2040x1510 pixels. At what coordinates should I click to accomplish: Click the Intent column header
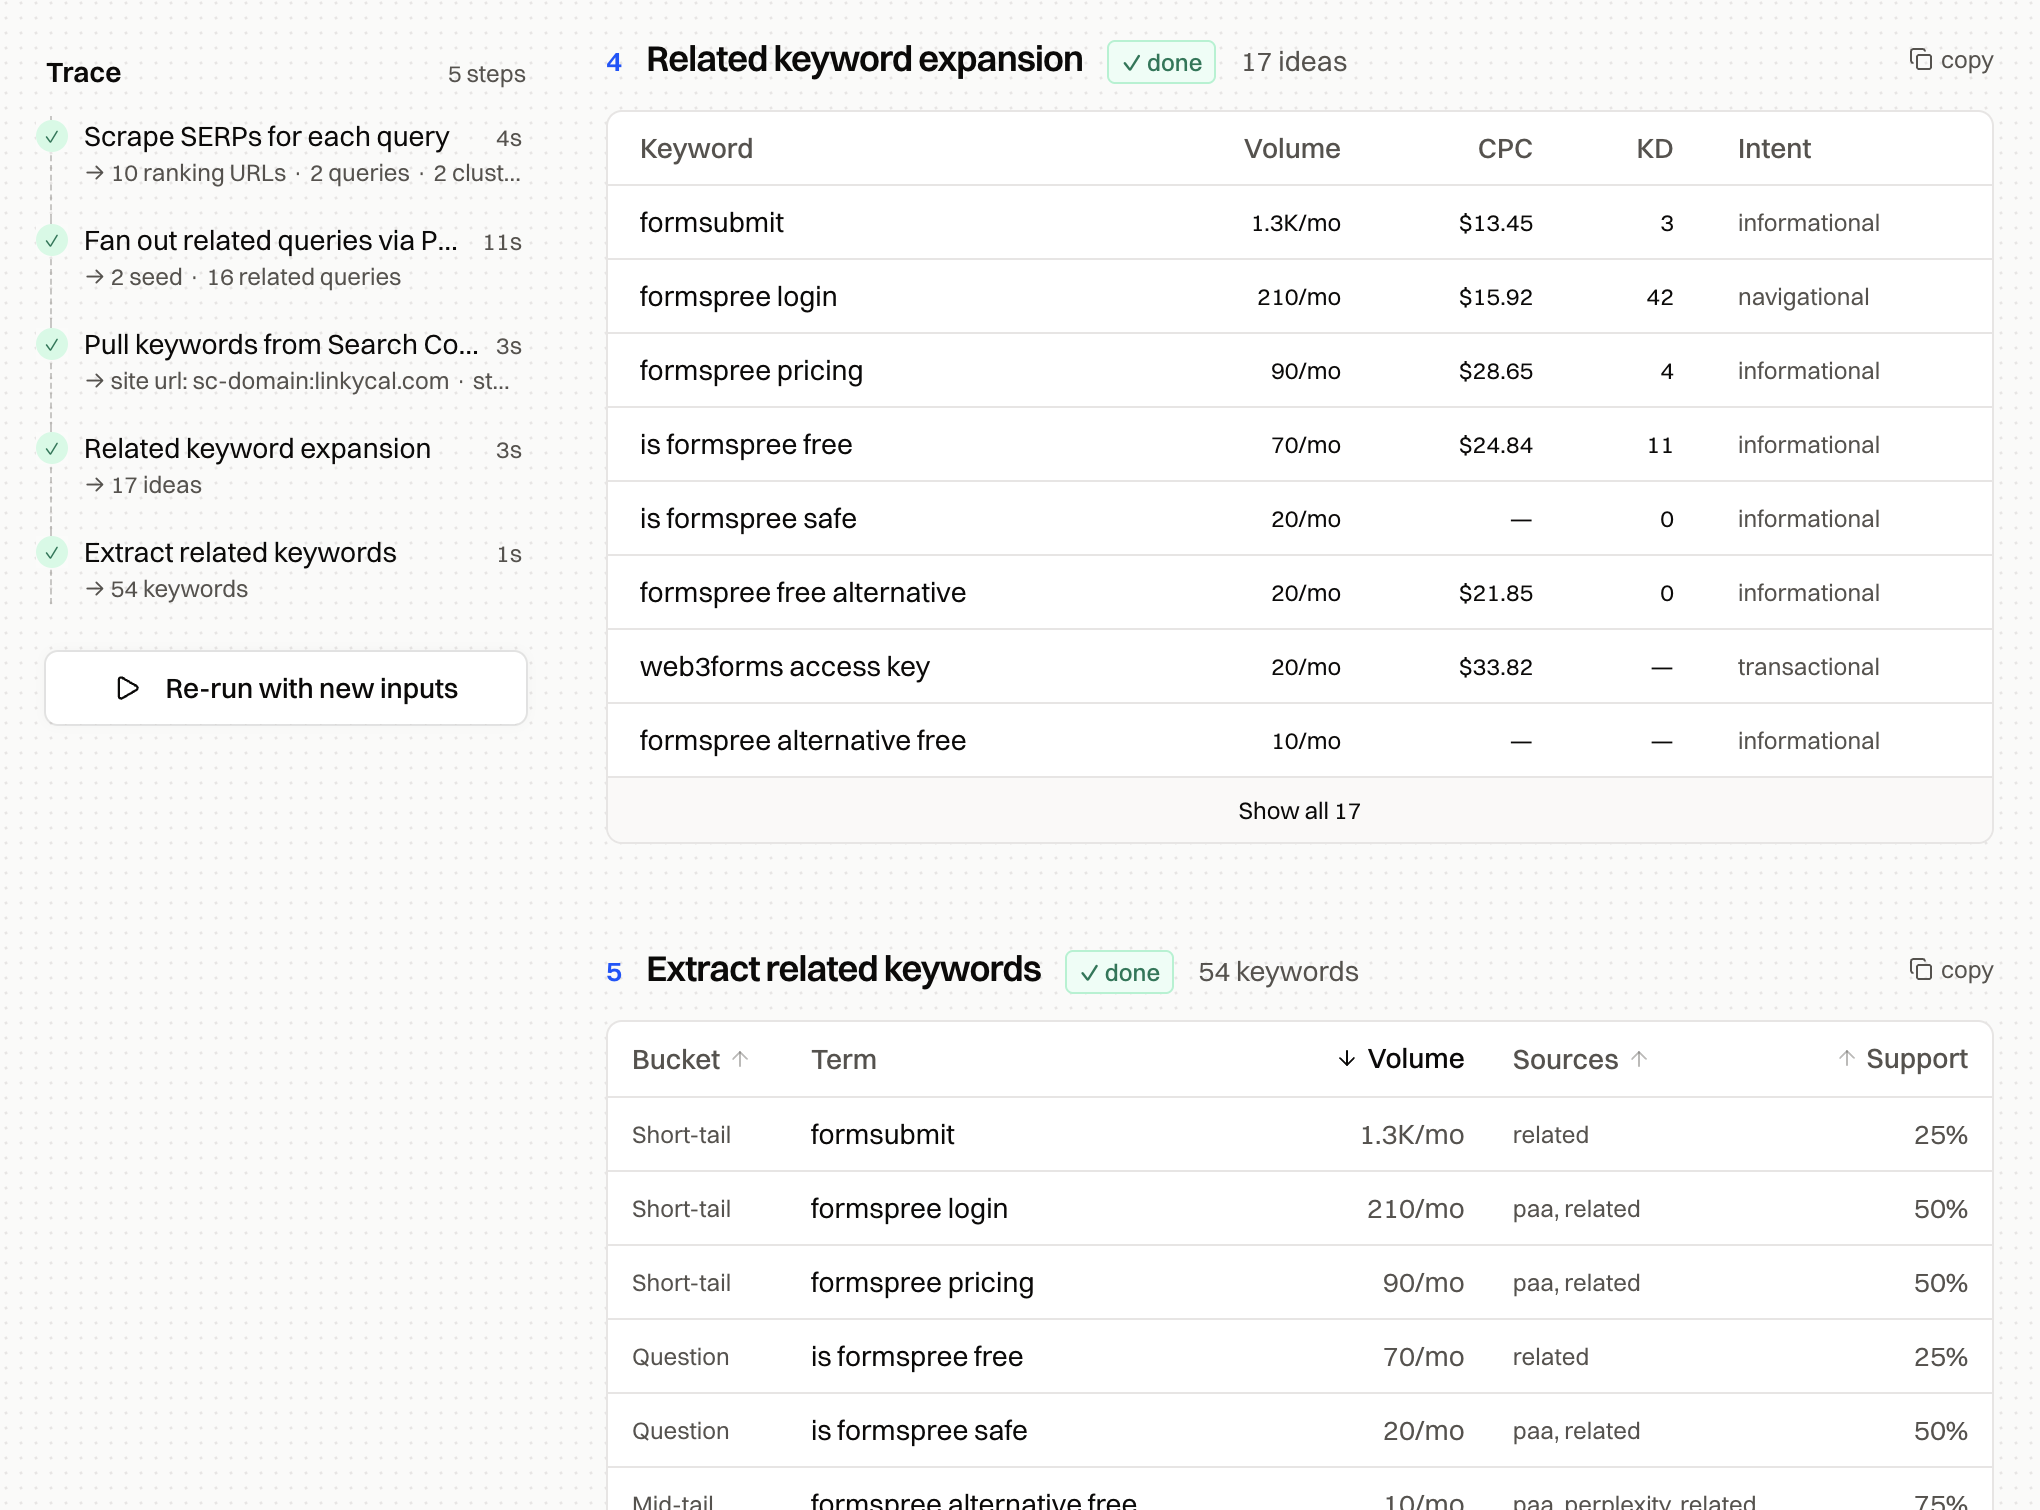point(1774,149)
